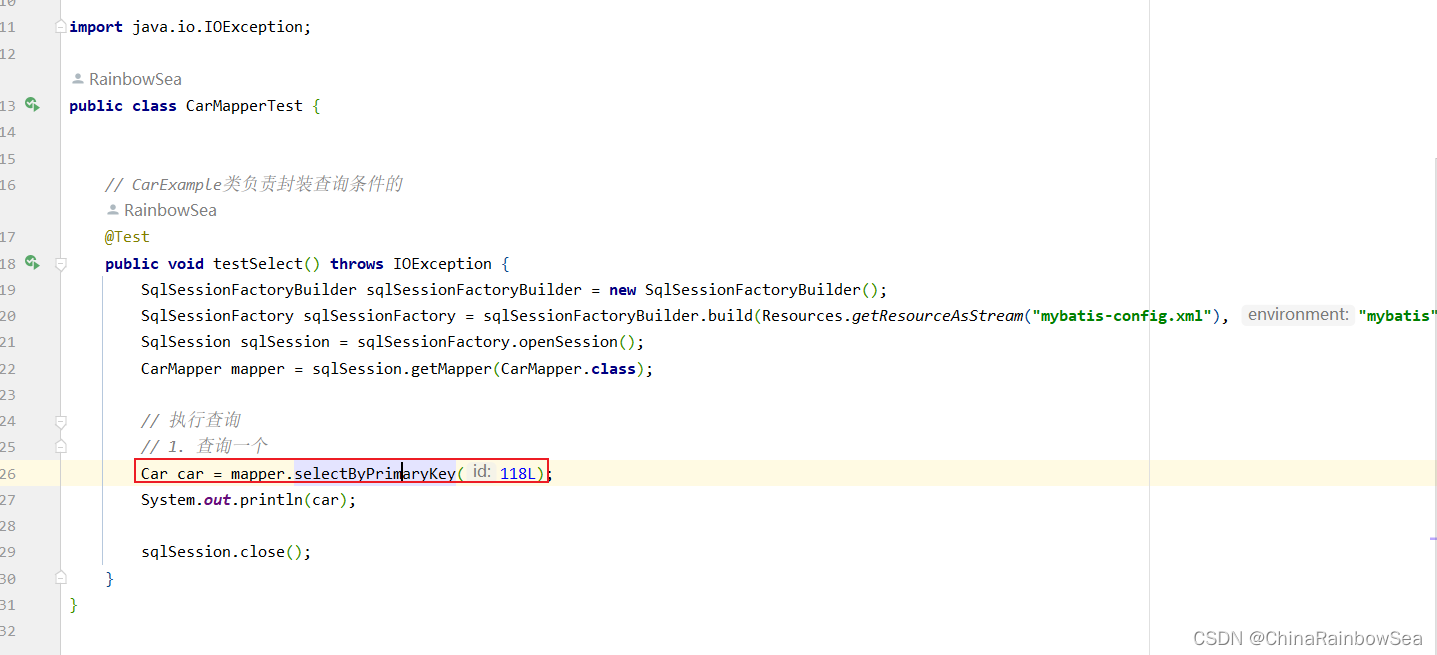1437x655 pixels.
Task: Open RainbowSea author hint above CarMapperTest class
Action: point(135,79)
